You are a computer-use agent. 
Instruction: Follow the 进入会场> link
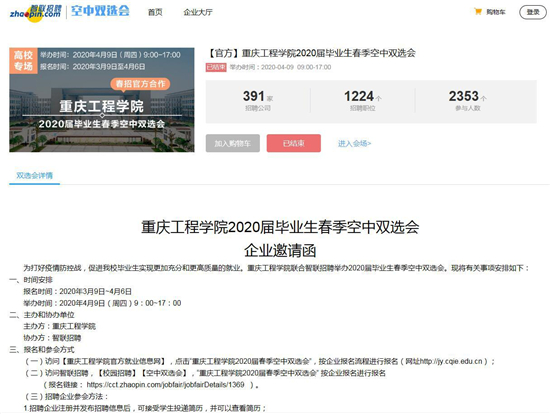(x=354, y=143)
